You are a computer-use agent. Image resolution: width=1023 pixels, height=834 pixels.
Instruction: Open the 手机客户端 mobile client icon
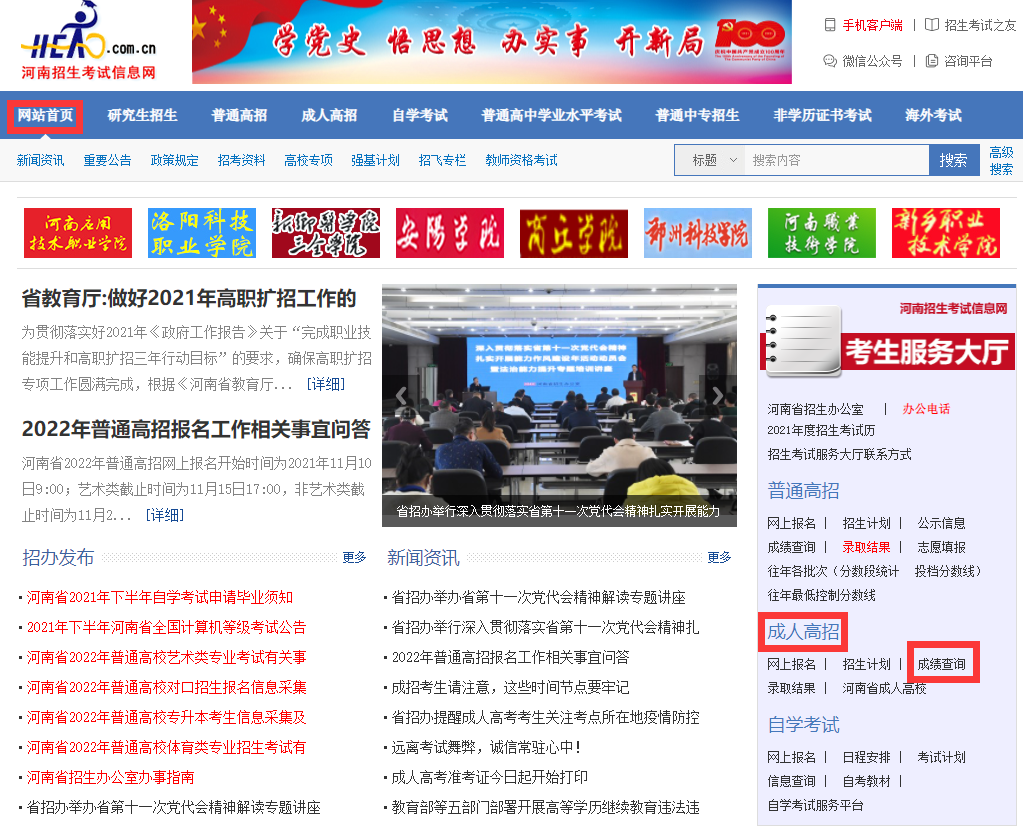tap(829, 25)
